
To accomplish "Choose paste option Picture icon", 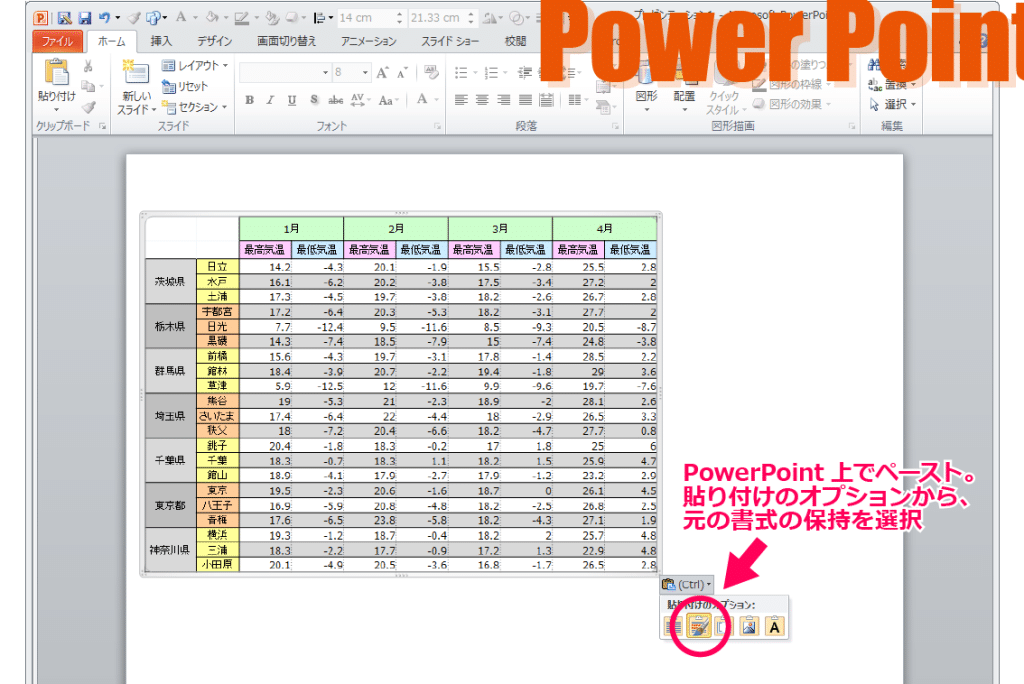I will [x=749, y=627].
